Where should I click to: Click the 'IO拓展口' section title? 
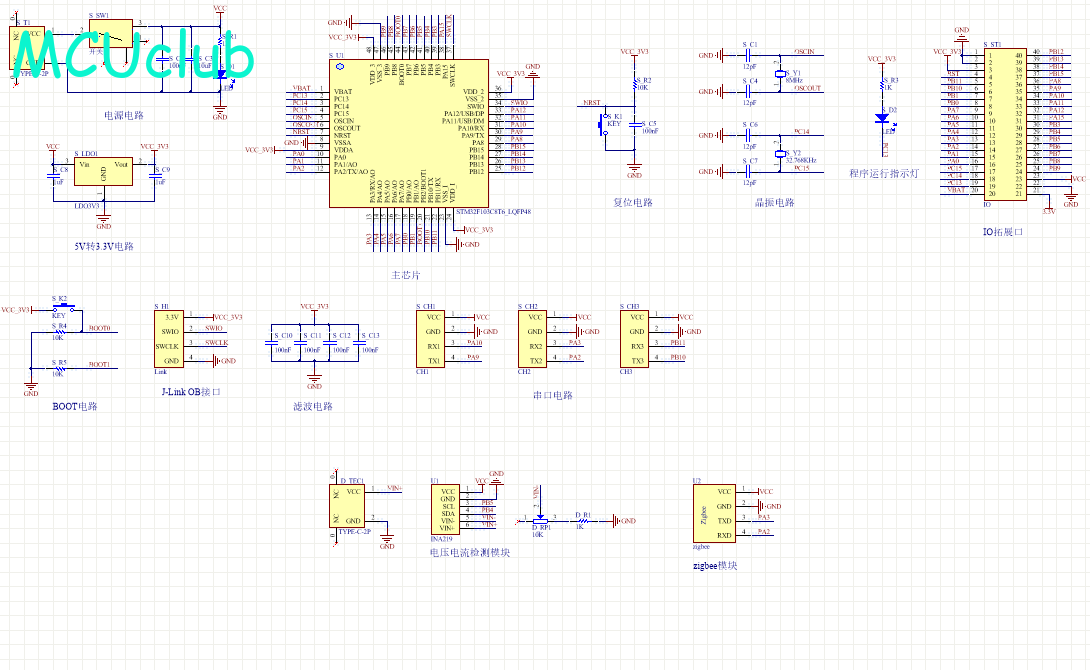pyautogui.click(x=1003, y=232)
